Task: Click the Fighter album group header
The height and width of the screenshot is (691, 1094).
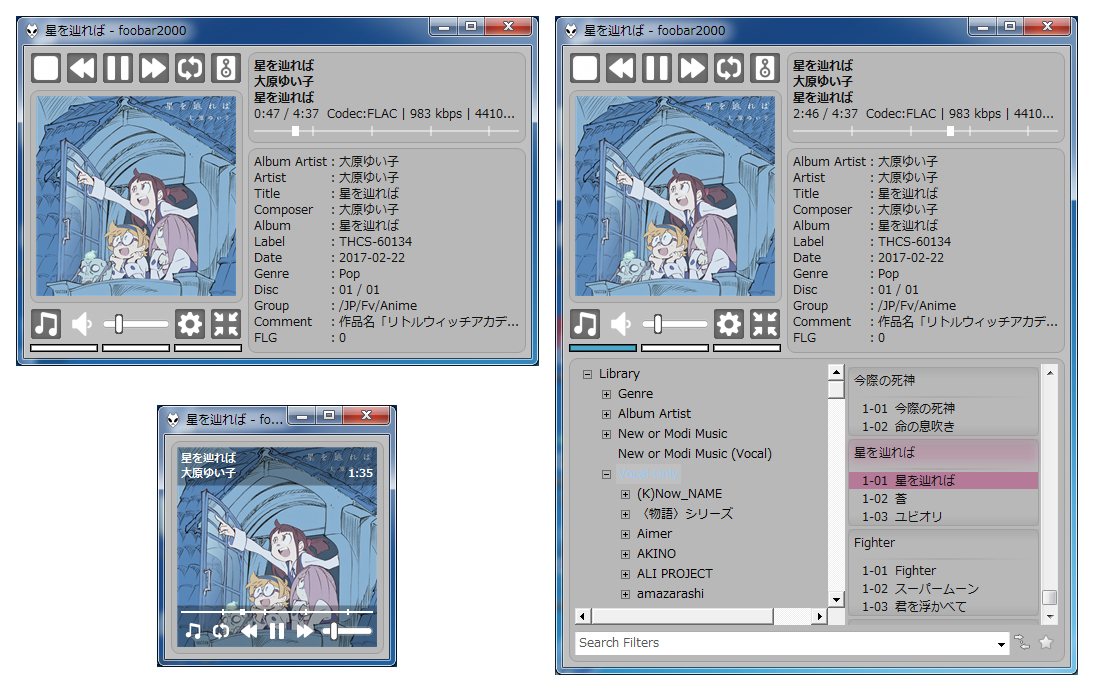Action: coord(943,542)
